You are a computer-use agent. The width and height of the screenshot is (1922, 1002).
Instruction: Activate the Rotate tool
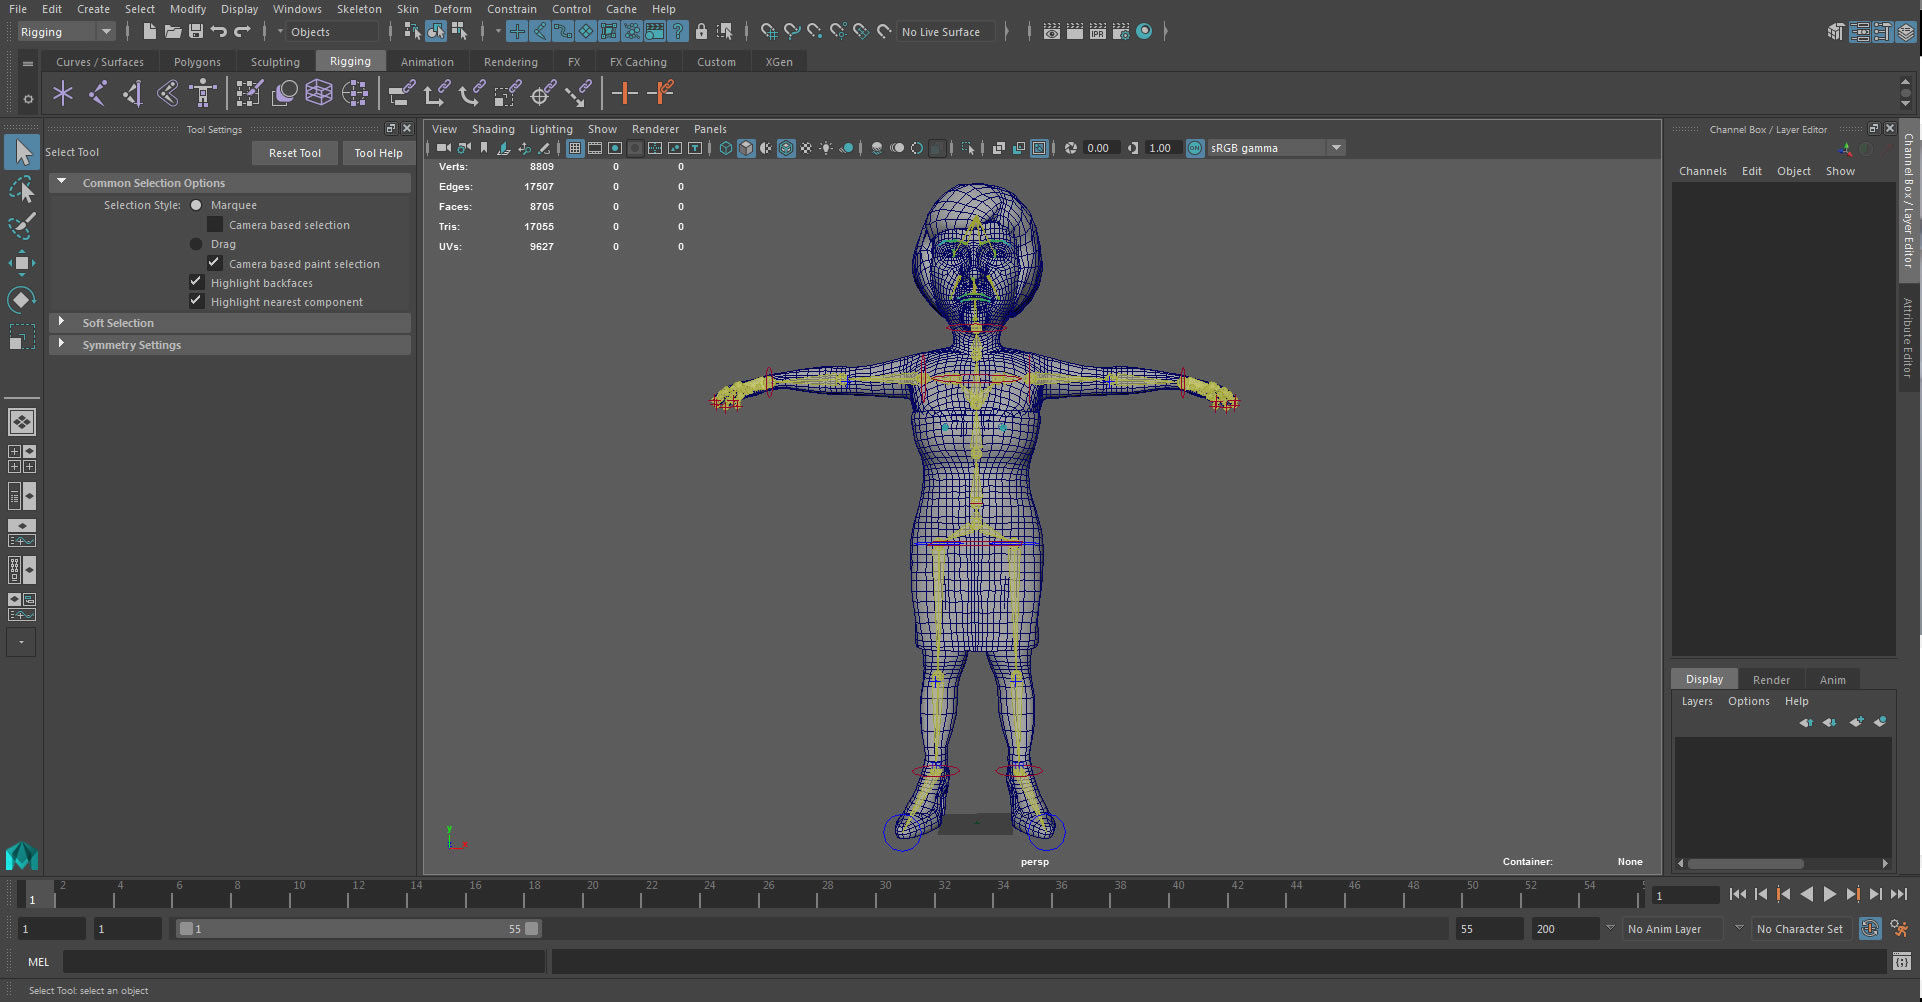pyautogui.click(x=22, y=300)
